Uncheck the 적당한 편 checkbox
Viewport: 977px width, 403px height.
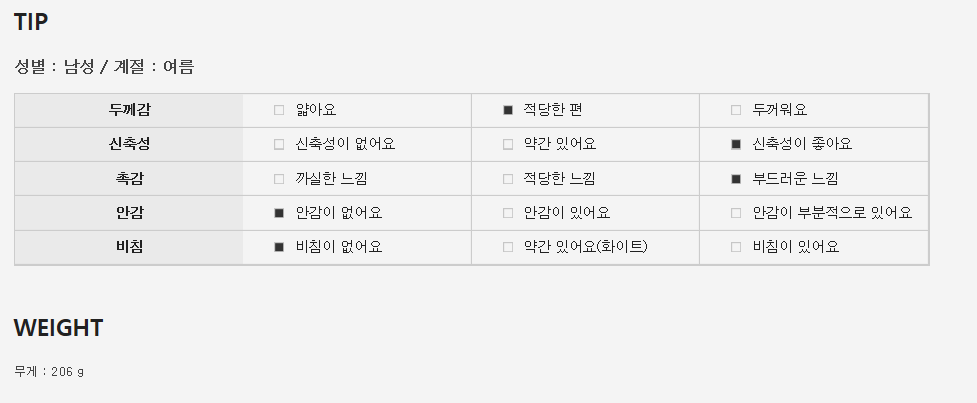pyautogui.click(x=508, y=110)
